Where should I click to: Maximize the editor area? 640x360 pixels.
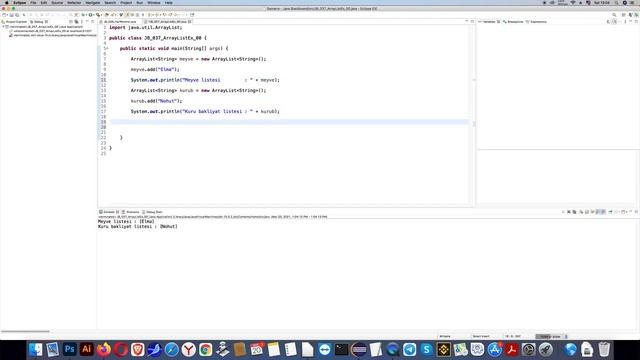[x=472, y=21]
